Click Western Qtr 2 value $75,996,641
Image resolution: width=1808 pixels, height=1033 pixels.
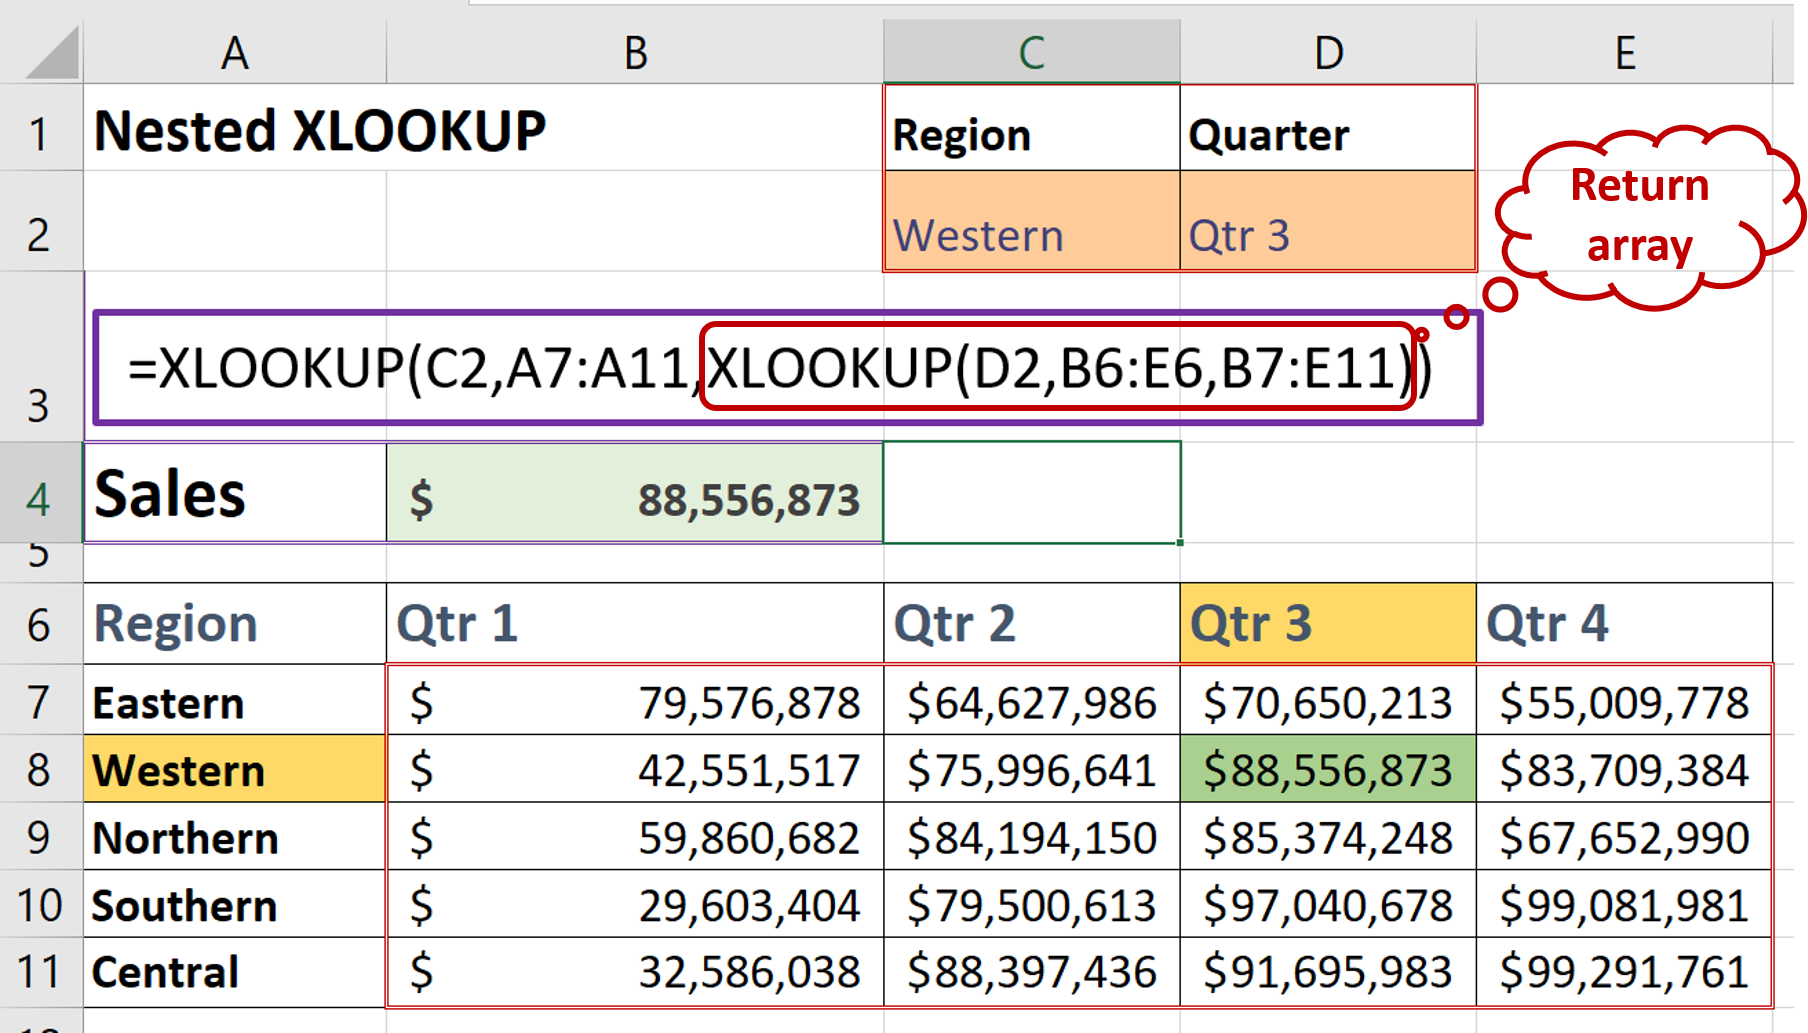tap(1032, 769)
